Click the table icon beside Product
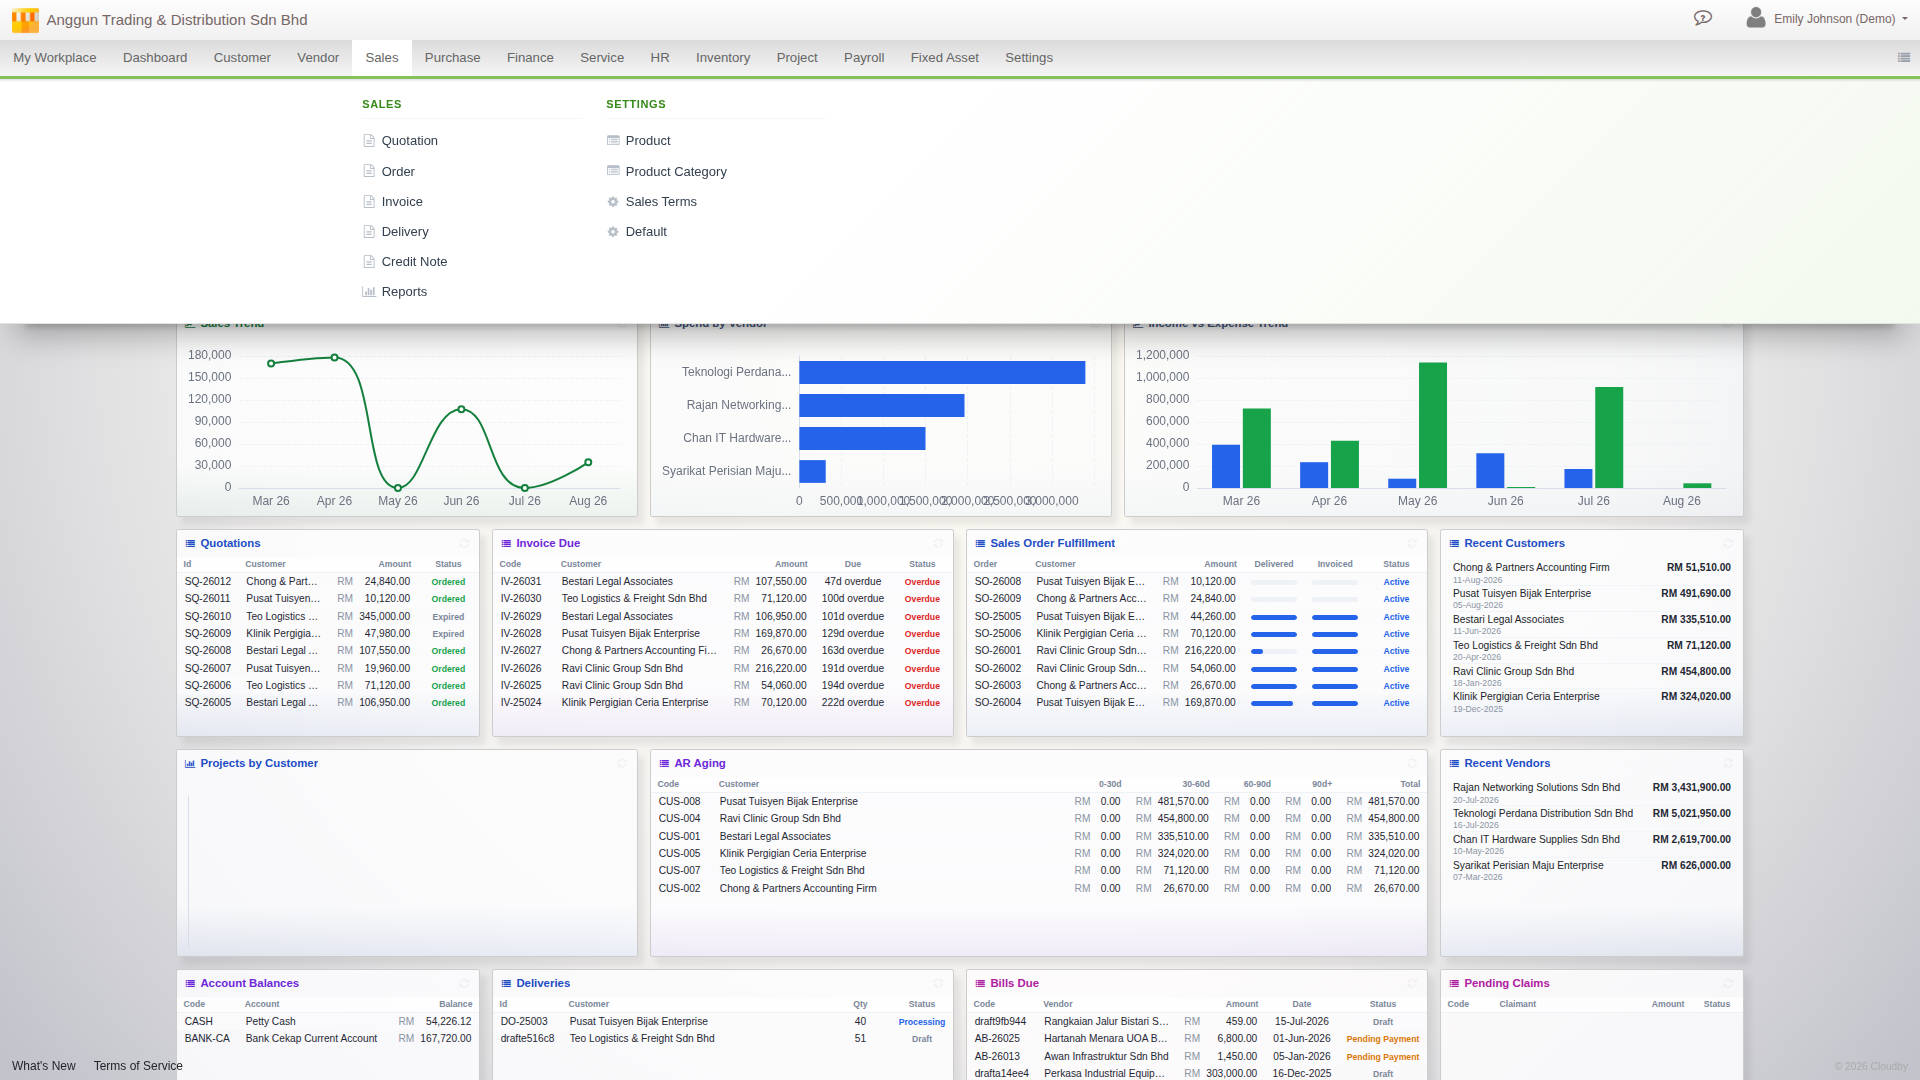 click(x=613, y=141)
